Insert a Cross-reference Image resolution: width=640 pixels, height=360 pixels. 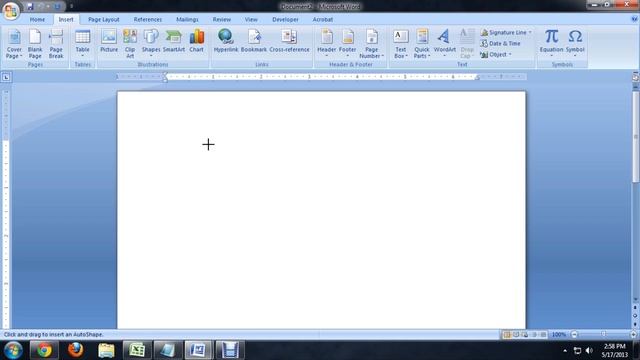(x=289, y=41)
